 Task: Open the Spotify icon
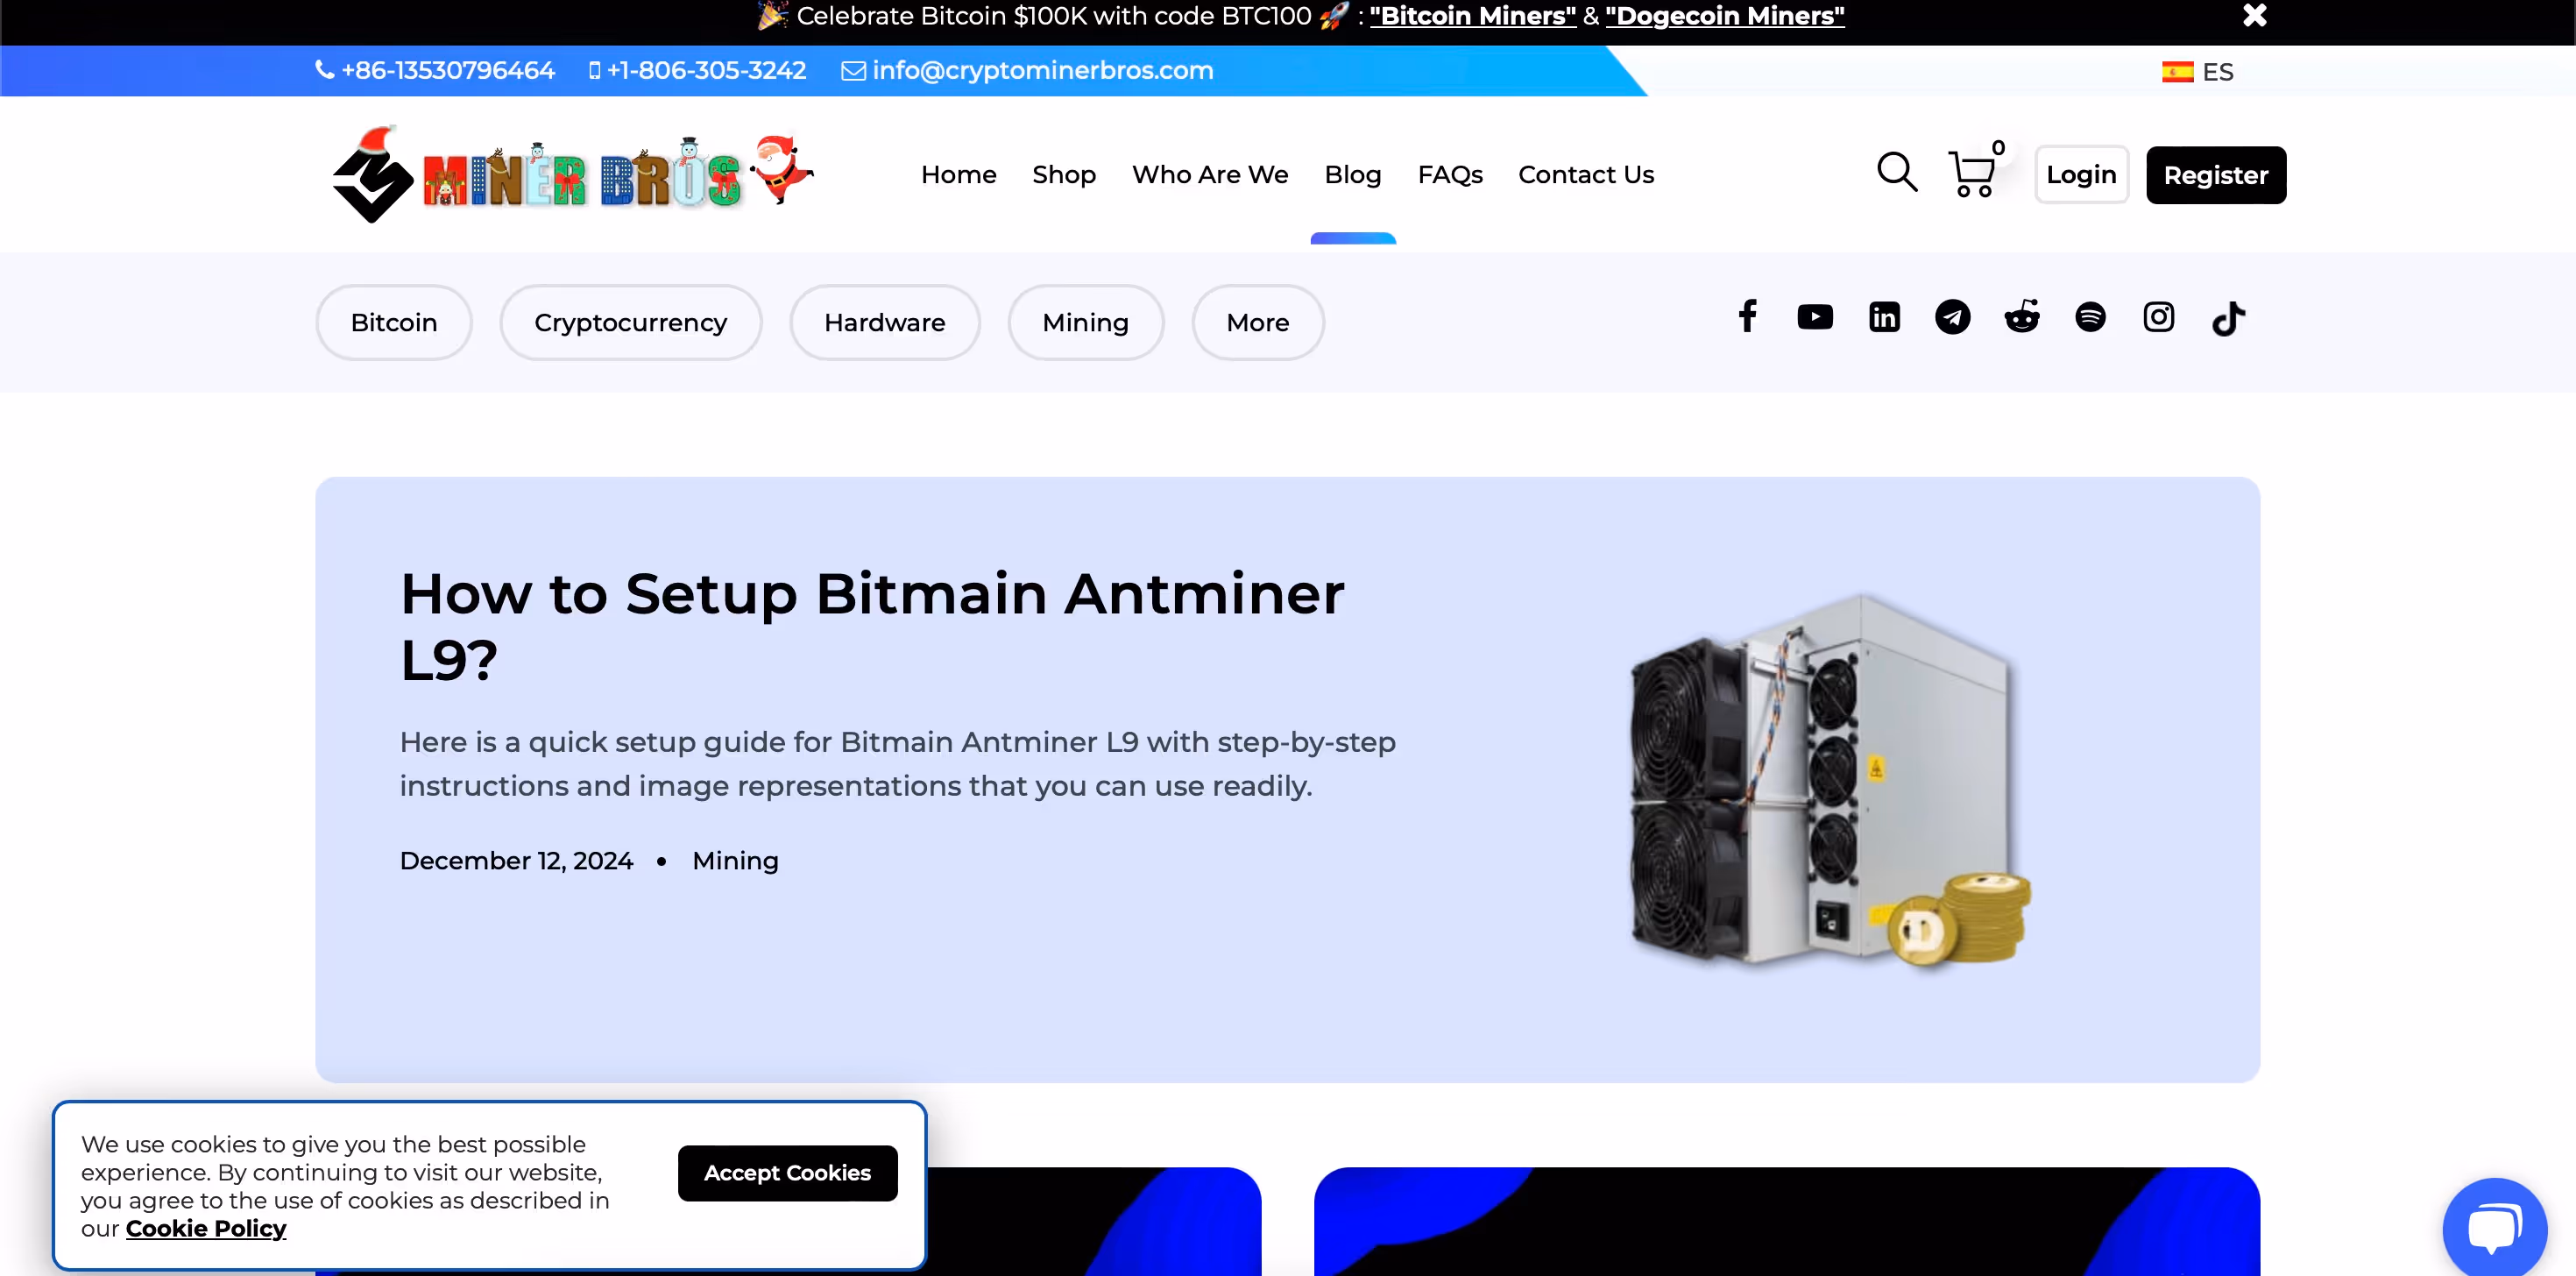point(2090,317)
